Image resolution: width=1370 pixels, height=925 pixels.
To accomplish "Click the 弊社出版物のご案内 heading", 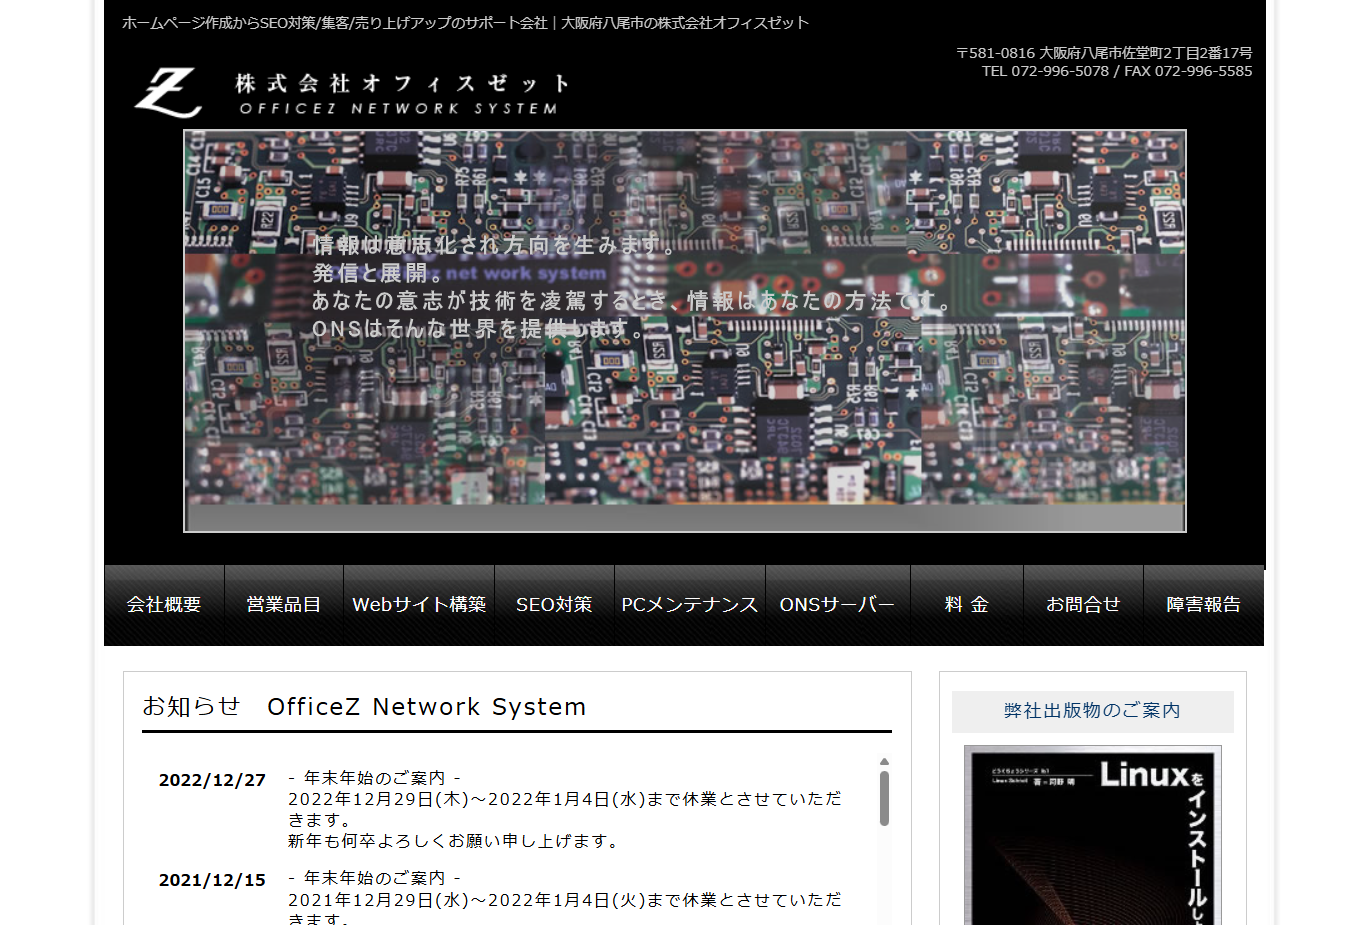I will coord(1092,711).
